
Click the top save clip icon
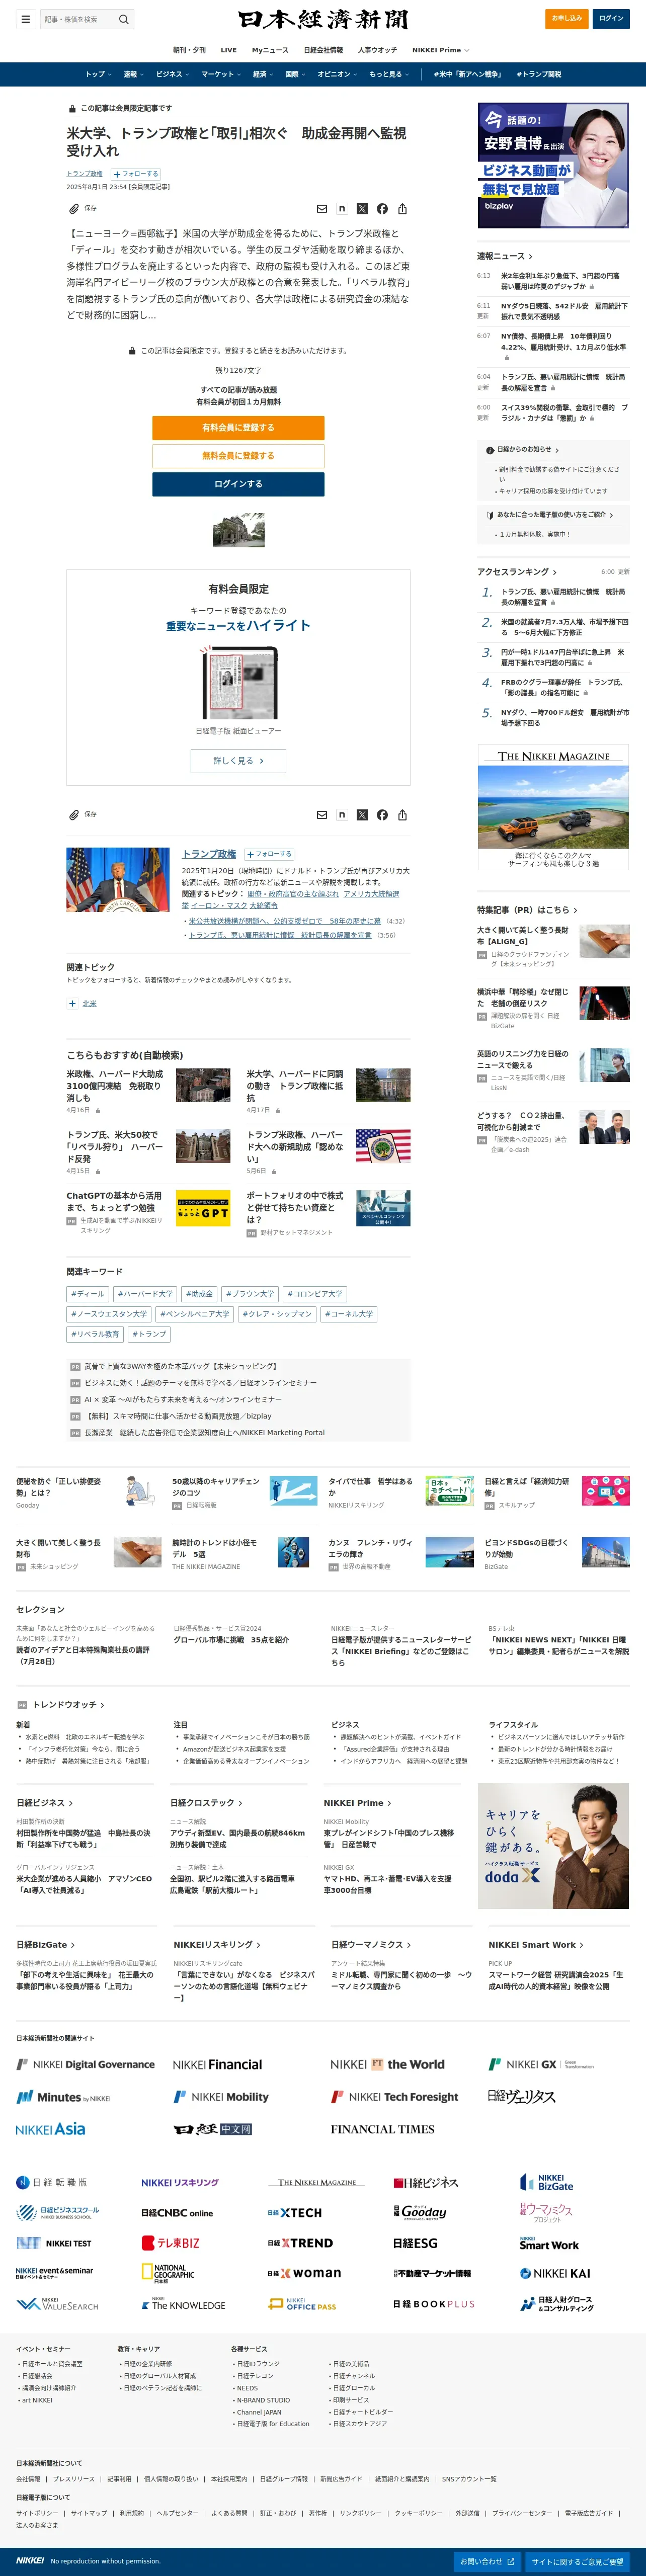74,209
